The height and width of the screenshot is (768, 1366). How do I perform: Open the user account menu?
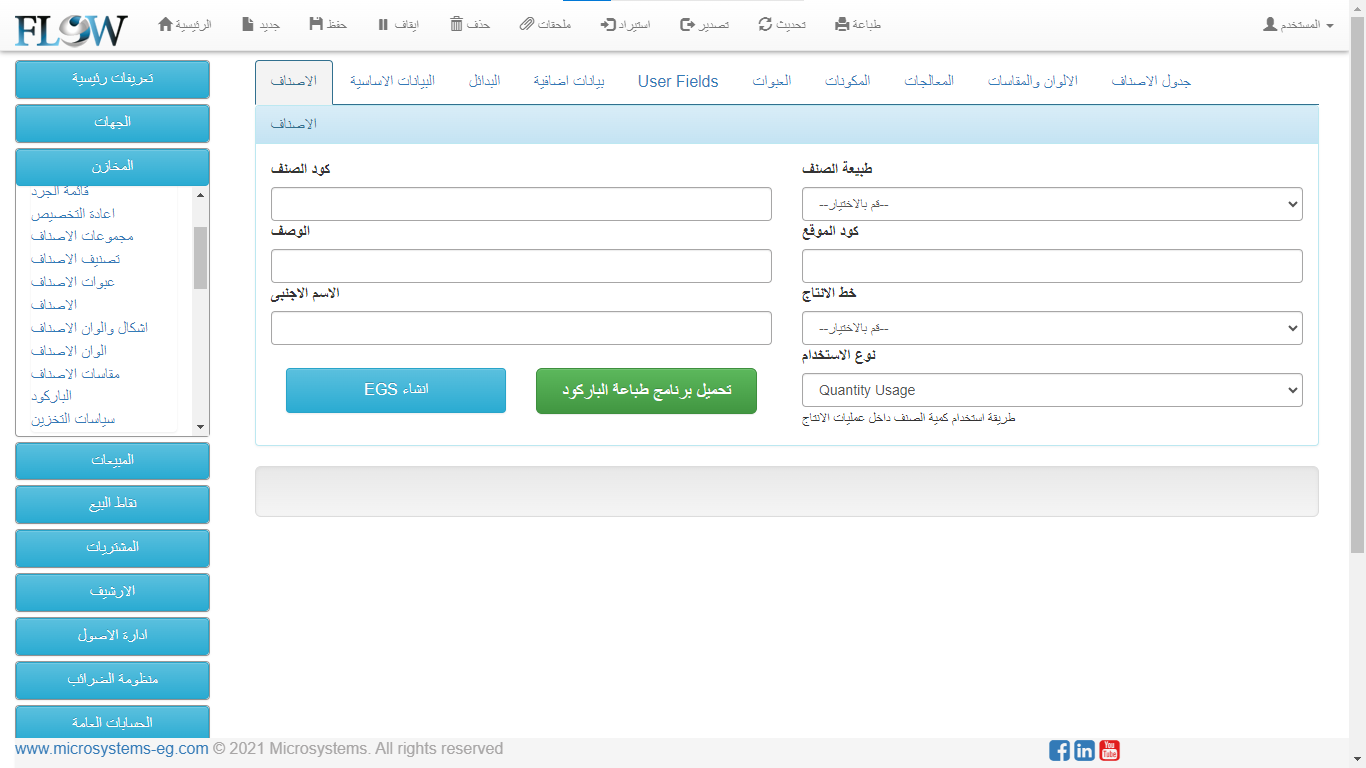[1298, 24]
